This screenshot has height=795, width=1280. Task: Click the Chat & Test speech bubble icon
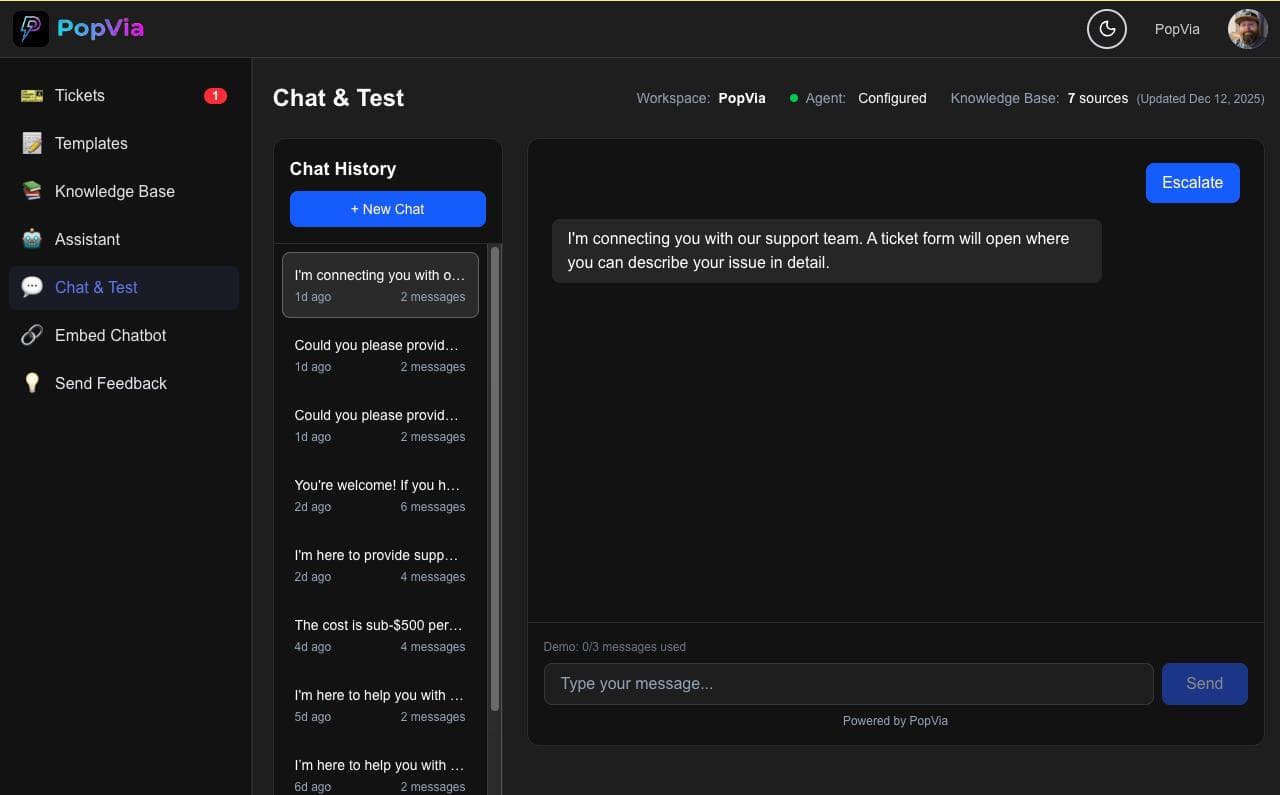click(31, 287)
